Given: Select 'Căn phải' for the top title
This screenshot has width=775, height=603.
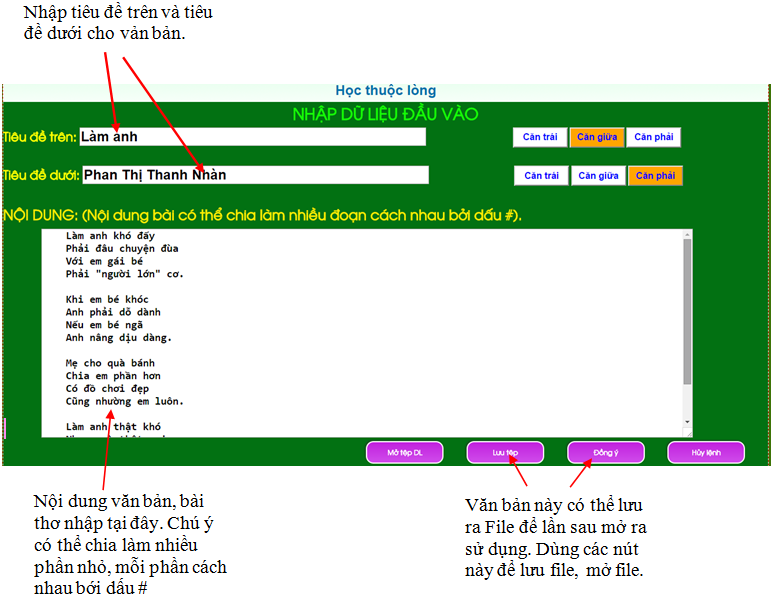Looking at the screenshot, I should point(655,137).
